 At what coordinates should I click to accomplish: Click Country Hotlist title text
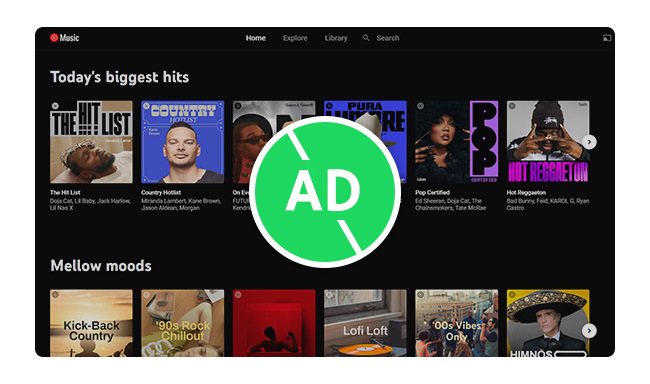pyautogui.click(x=161, y=192)
